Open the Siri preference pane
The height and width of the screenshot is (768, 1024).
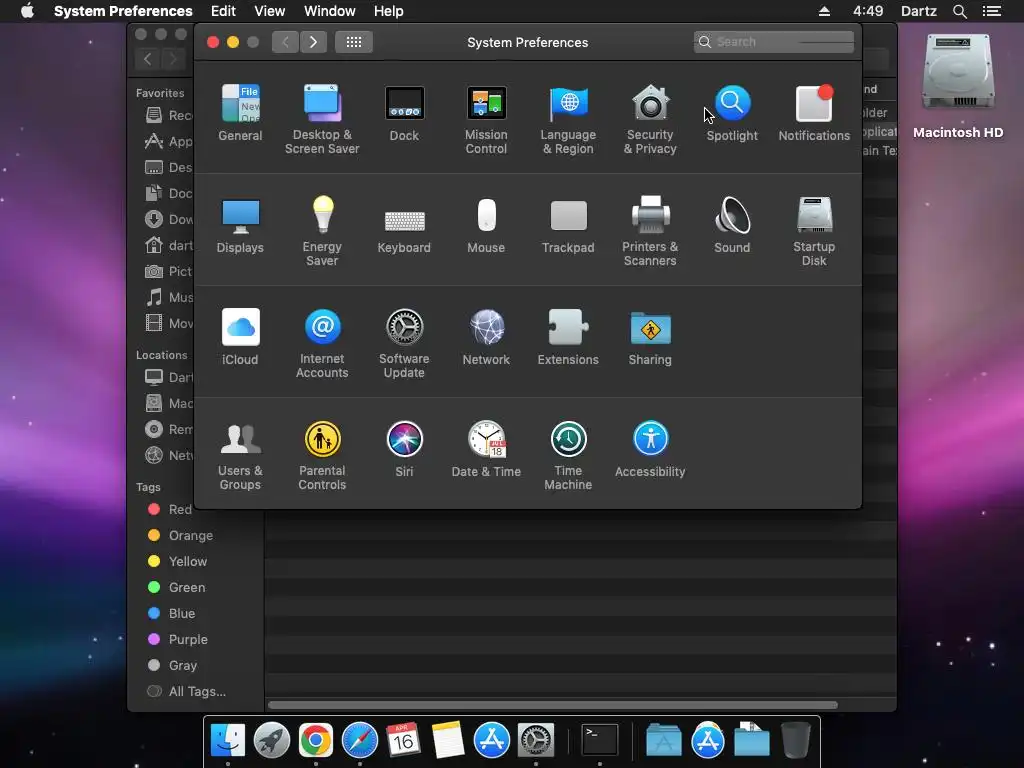point(404,449)
